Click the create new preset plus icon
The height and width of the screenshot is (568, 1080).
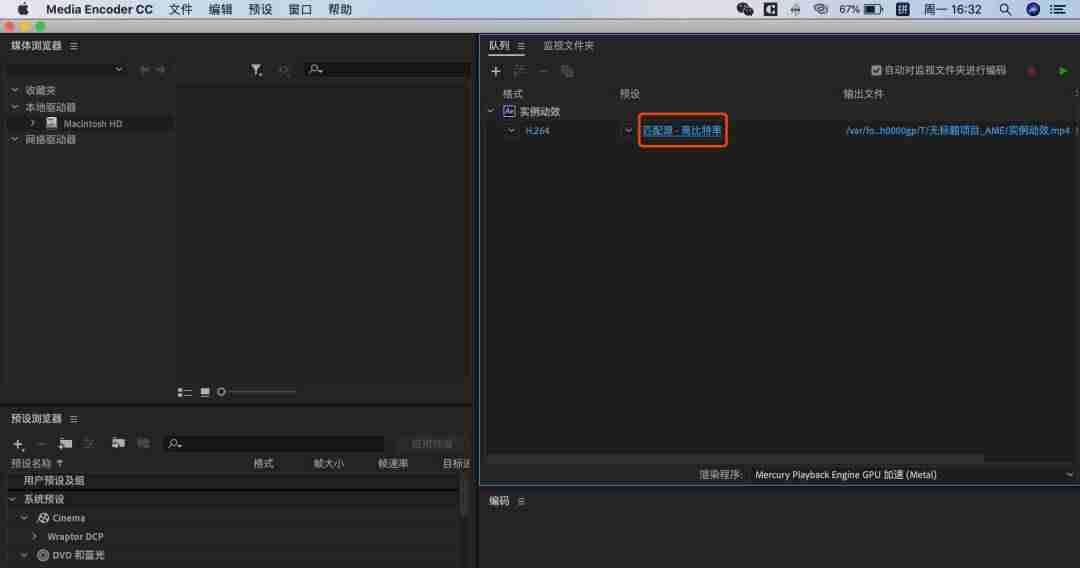[19, 444]
